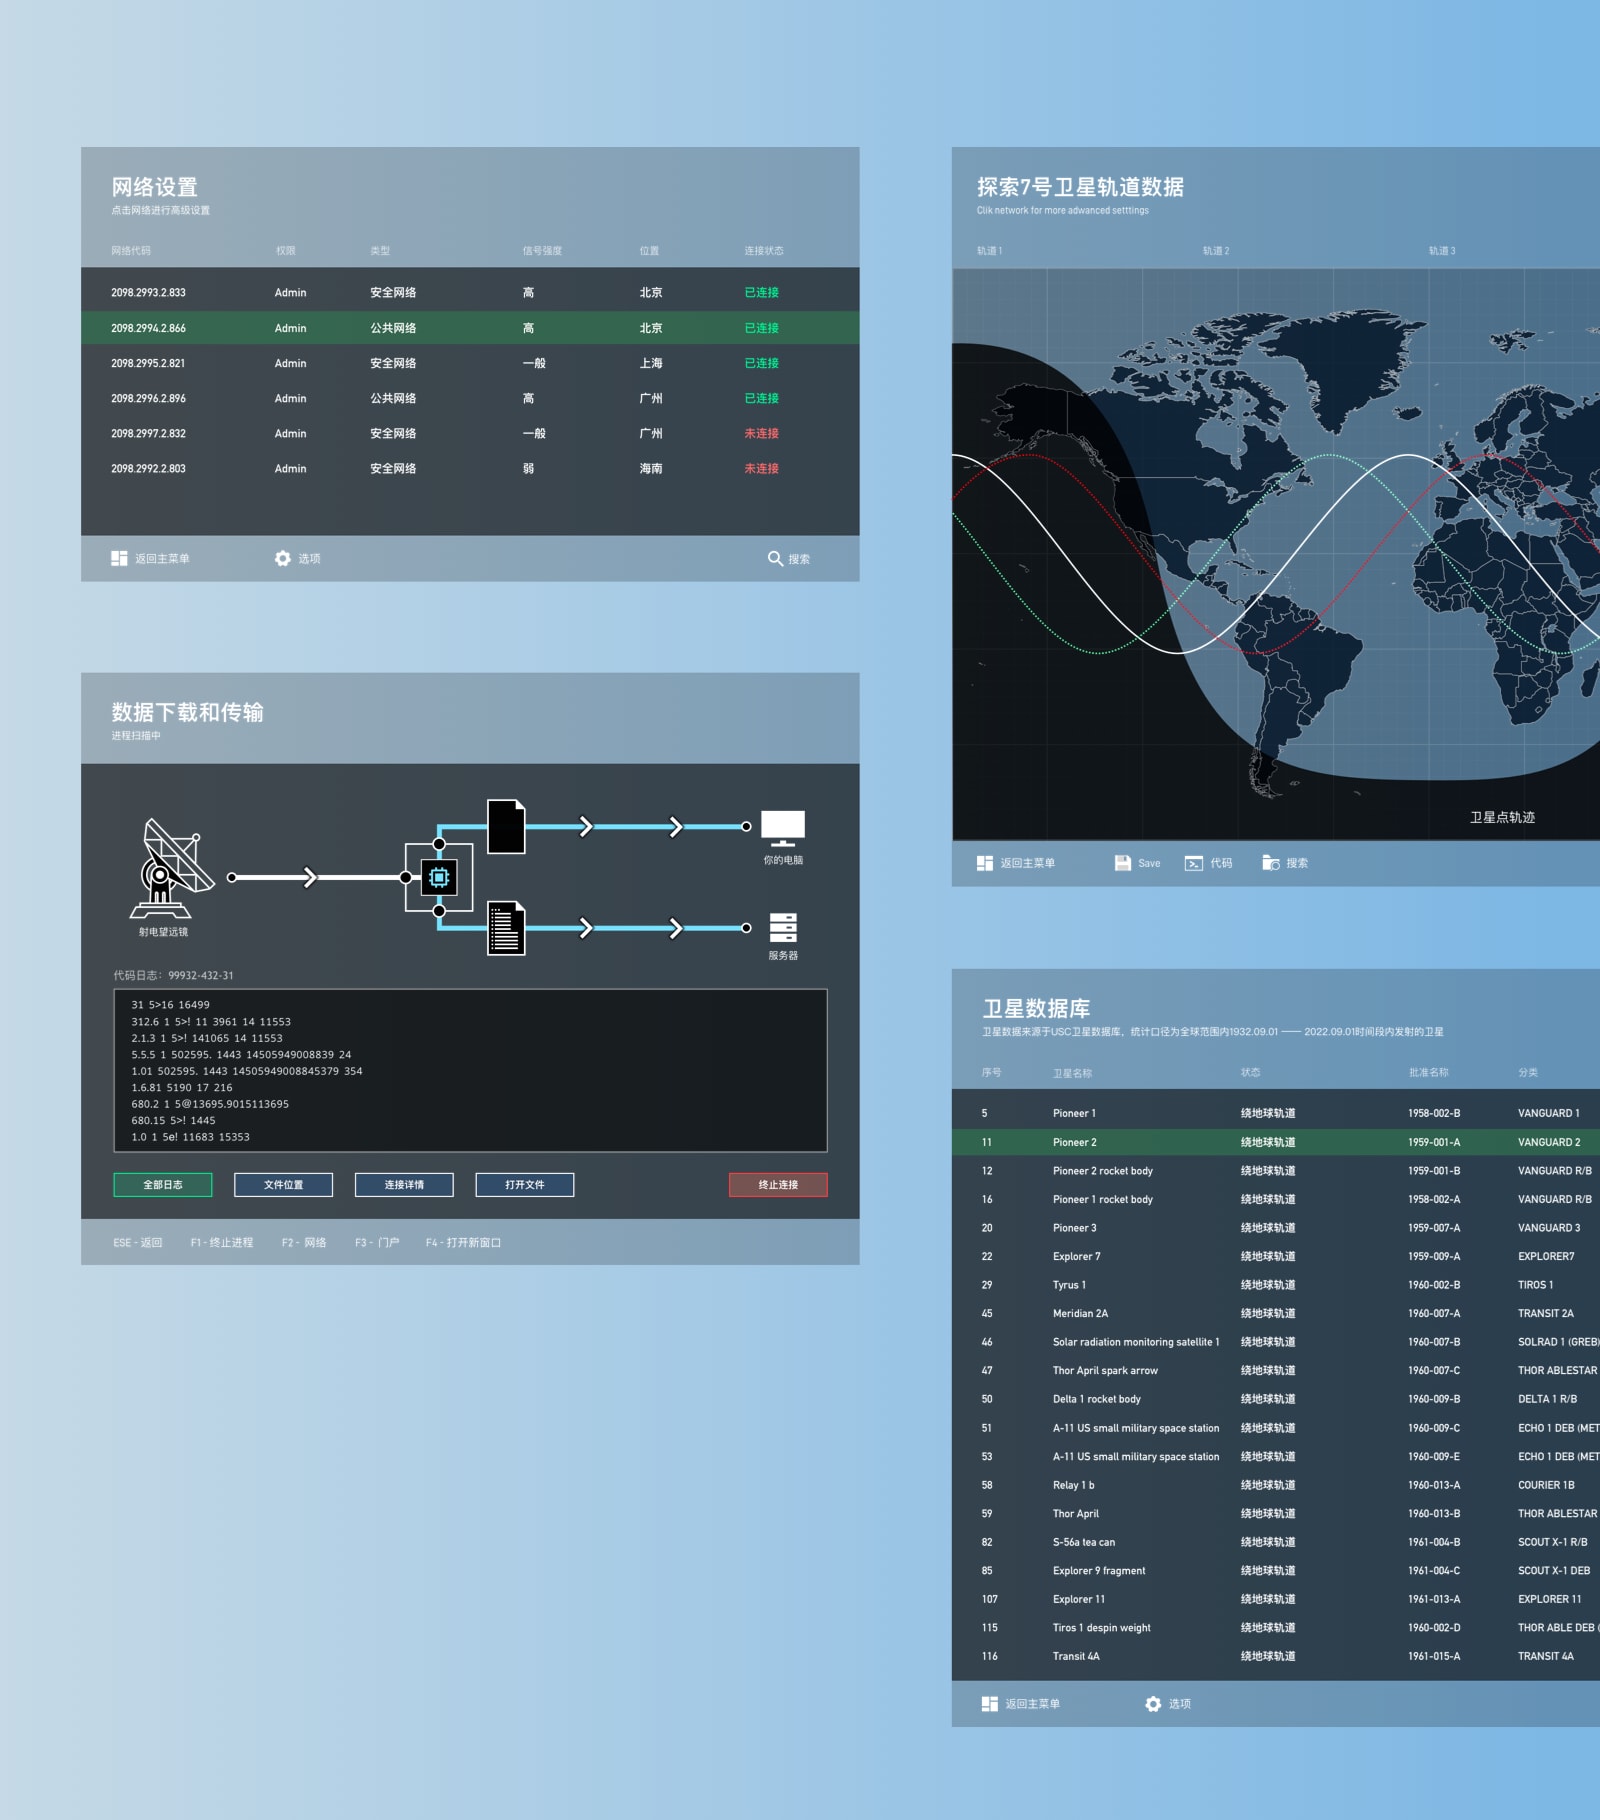Select the Explorer 7 satellite row
This screenshot has height=1820, width=1600.
point(1275,1256)
